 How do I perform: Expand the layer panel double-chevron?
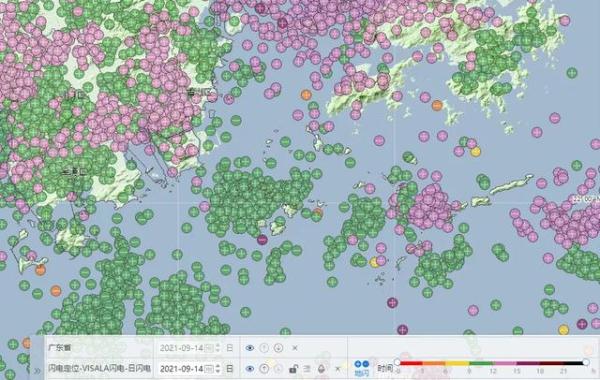[37, 370]
